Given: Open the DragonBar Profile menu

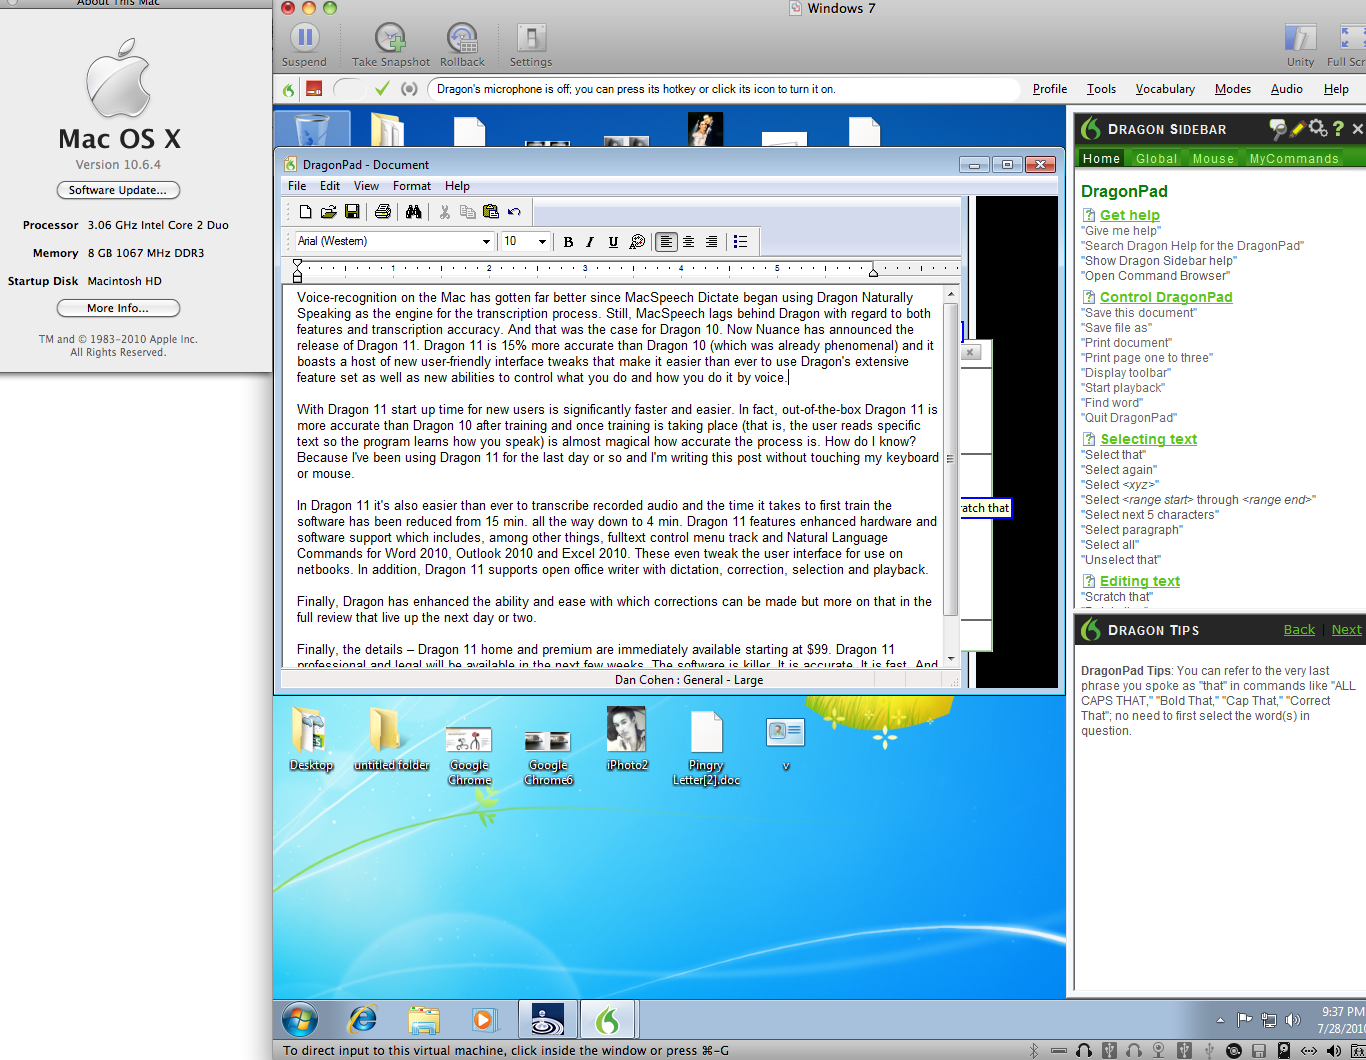Looking at the screenshot, I should tap(1050, 89).
